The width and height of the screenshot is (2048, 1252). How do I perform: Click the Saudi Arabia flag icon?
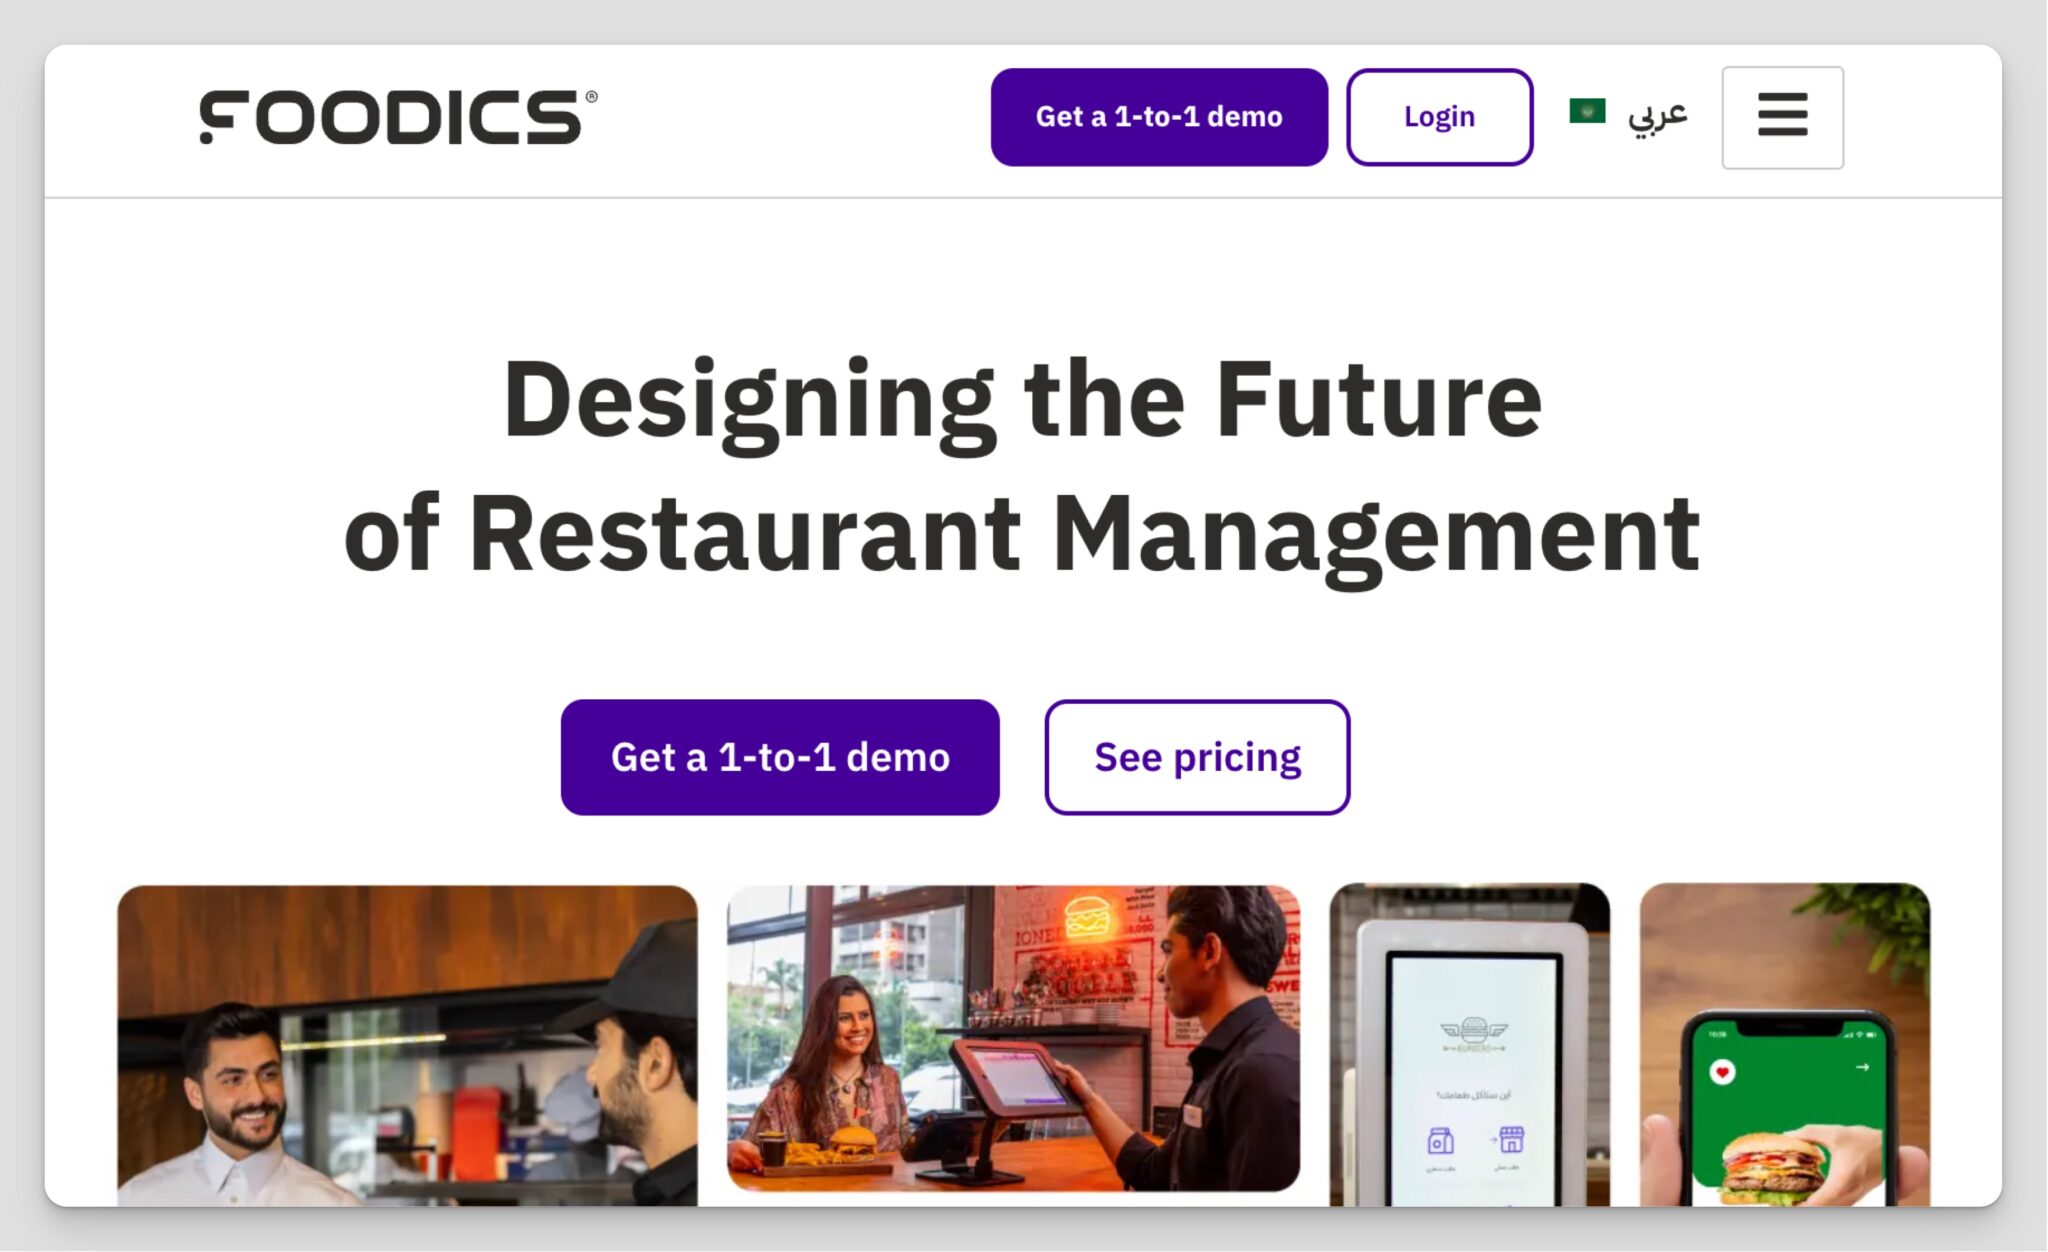coord(1587,111)
